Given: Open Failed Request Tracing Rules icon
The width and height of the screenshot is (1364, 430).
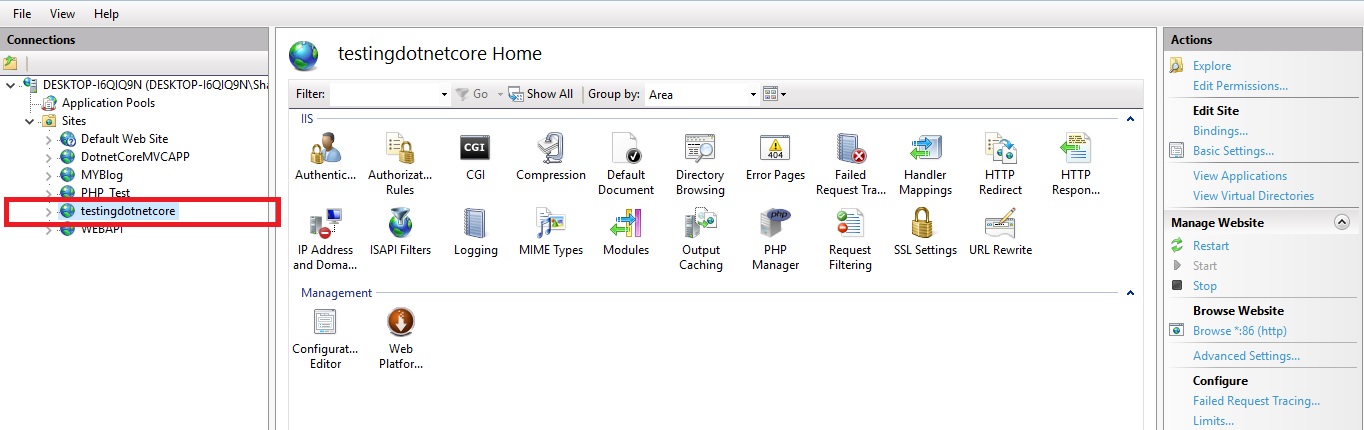Looking at the screenshot, I should click(851, 165).
